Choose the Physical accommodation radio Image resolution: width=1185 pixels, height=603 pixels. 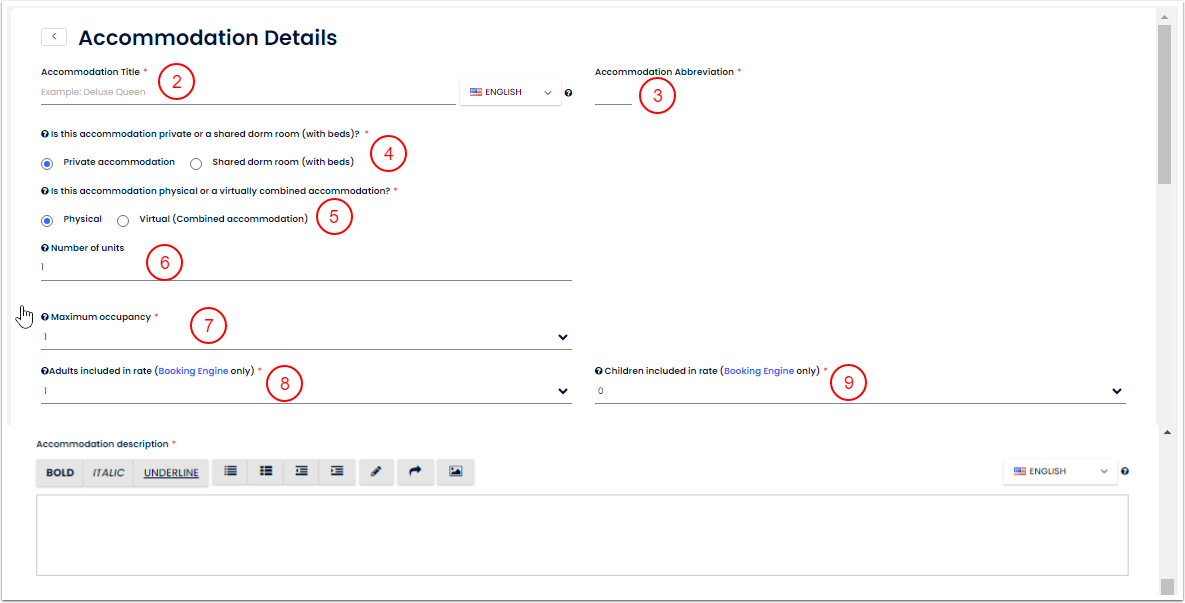pos(47,221)
